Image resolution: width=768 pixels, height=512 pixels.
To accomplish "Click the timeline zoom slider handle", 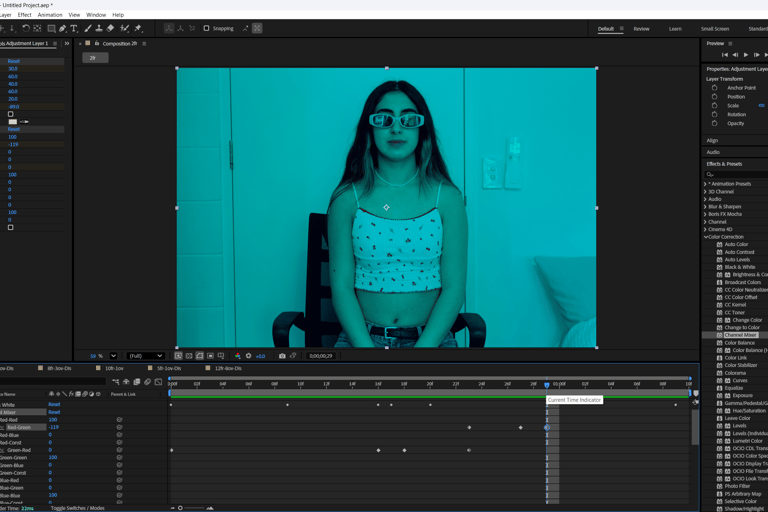I will tap(180, 508).
